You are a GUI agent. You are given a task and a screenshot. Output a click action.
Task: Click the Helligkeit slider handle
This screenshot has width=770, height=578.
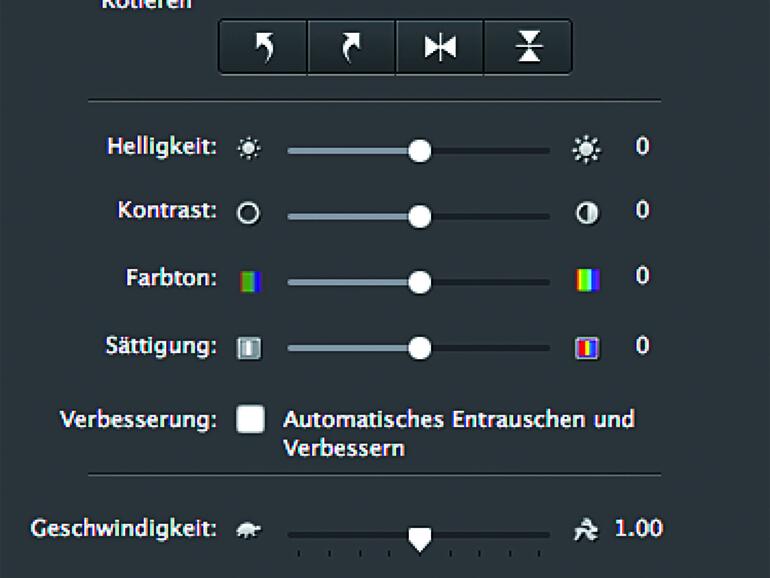pyautogui.click(x=420, y=150)
